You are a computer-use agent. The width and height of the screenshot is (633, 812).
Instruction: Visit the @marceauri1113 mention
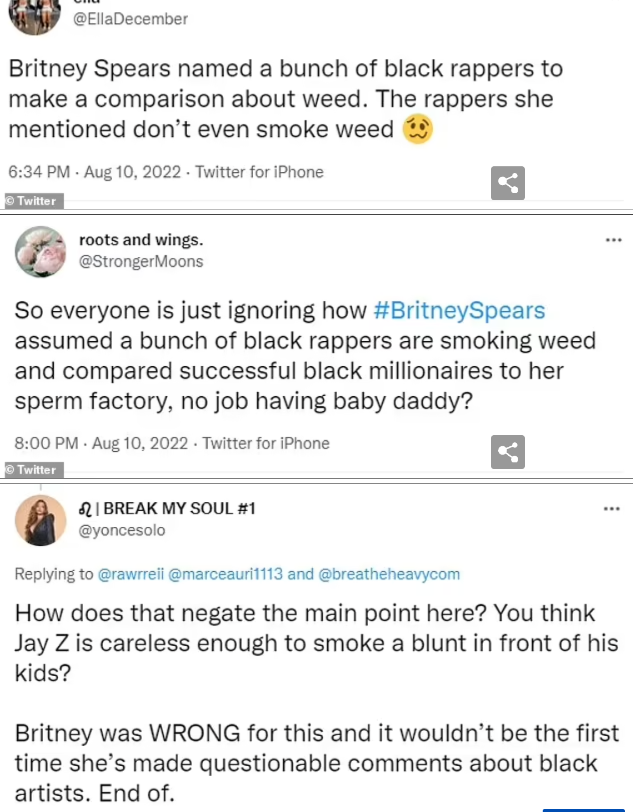point(231,574)
